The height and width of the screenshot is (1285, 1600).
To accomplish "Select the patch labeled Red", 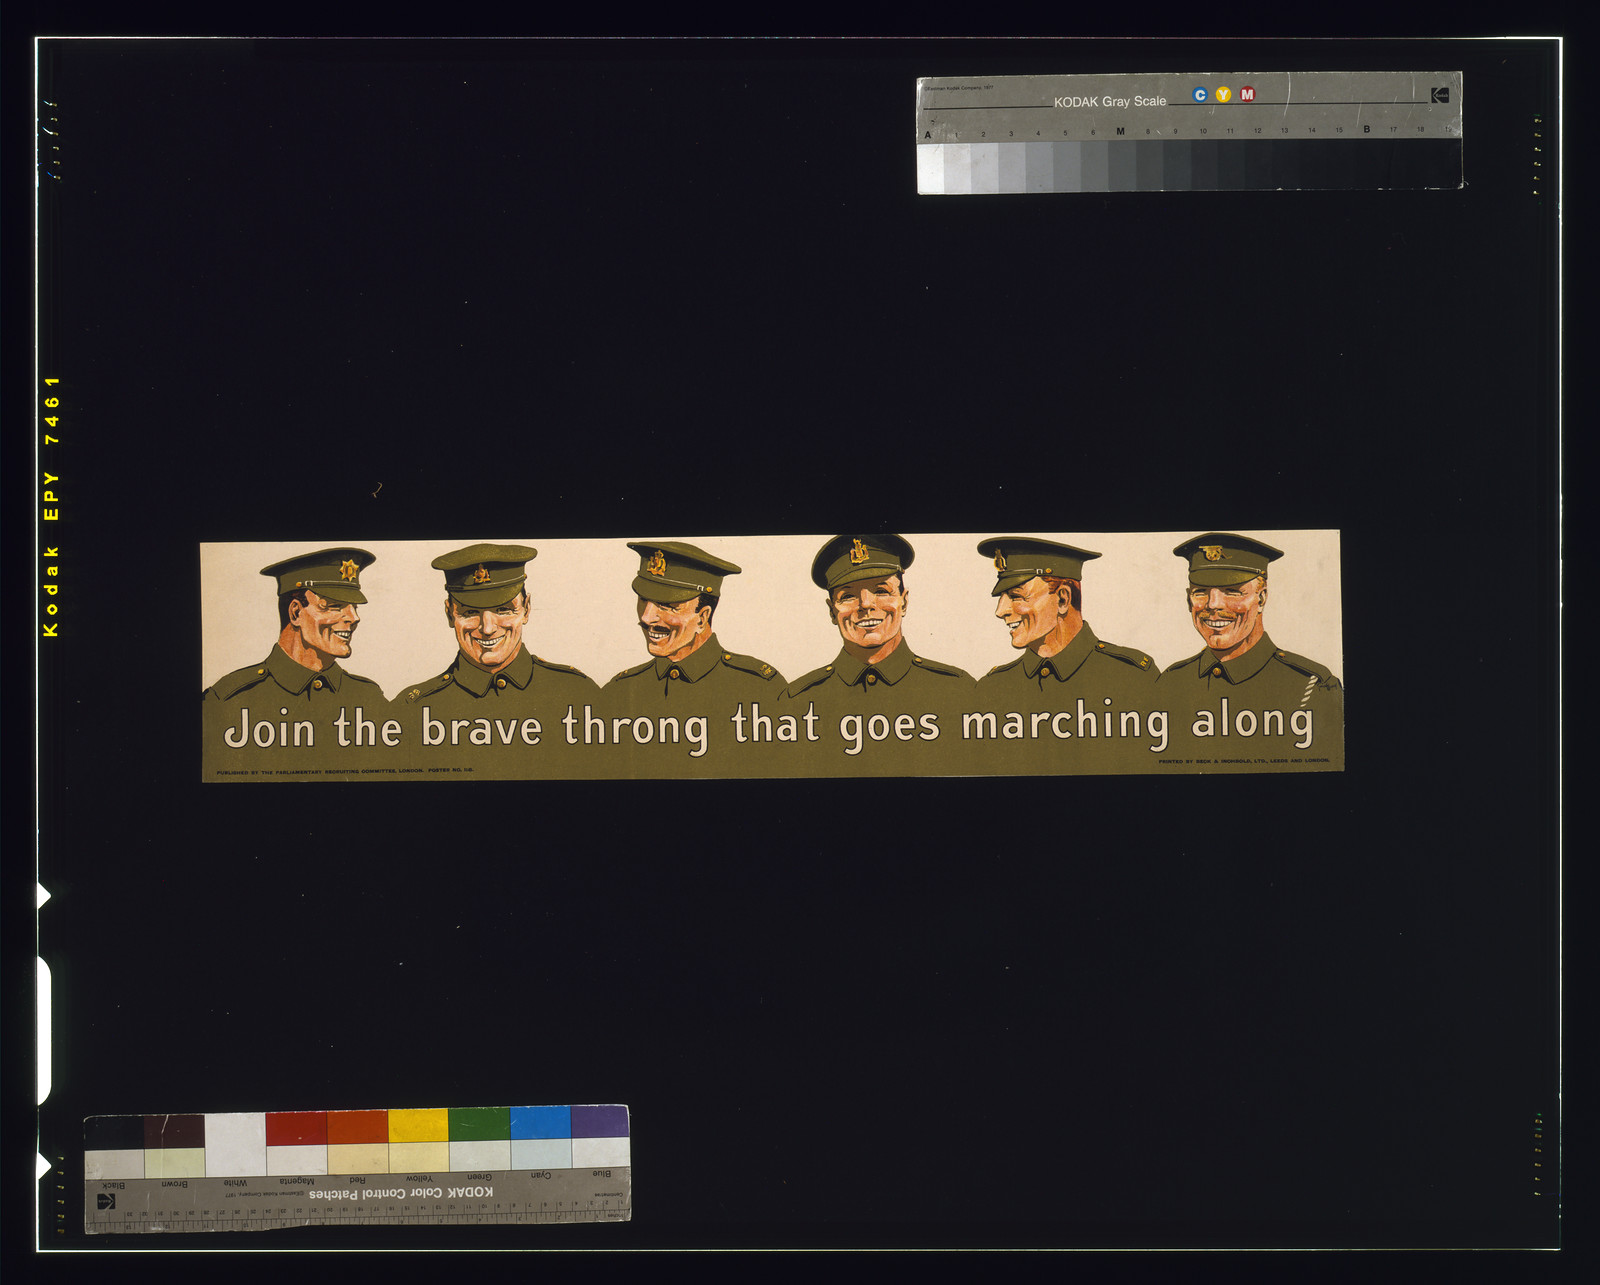I will pos(357,1128).
